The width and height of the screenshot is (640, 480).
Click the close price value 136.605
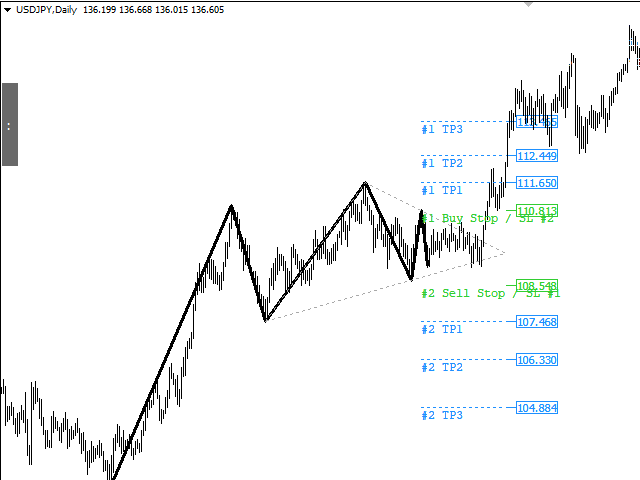point(207,10)
